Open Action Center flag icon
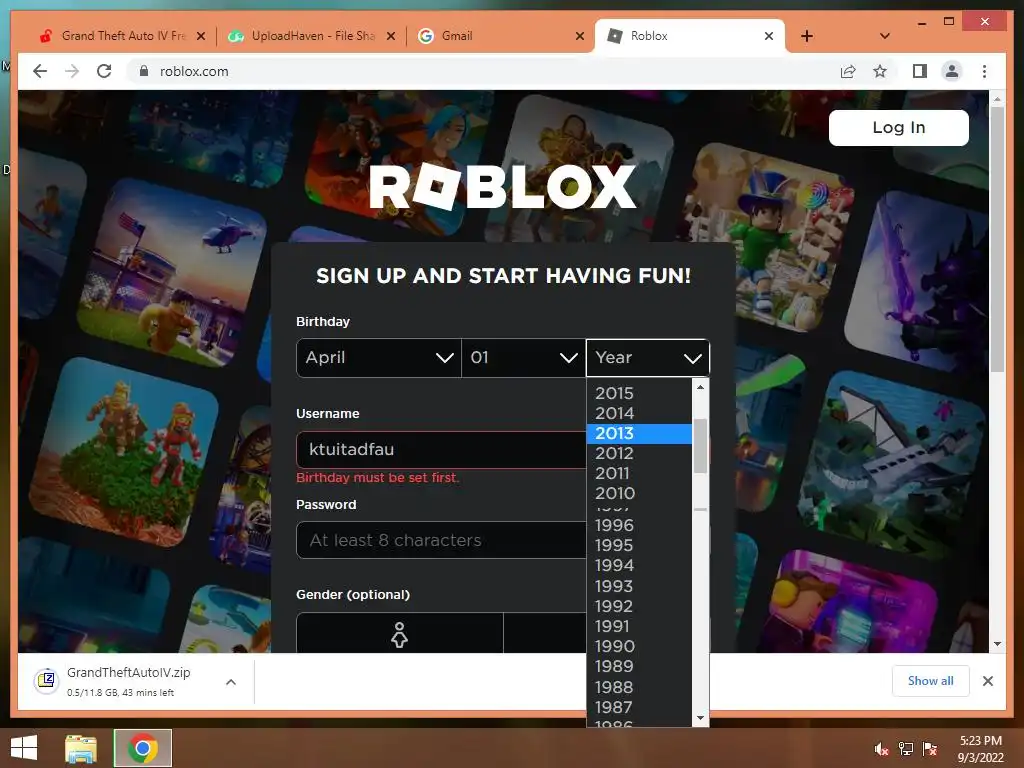The width and height of the screenshot is (1024, 768). point(930,749)
